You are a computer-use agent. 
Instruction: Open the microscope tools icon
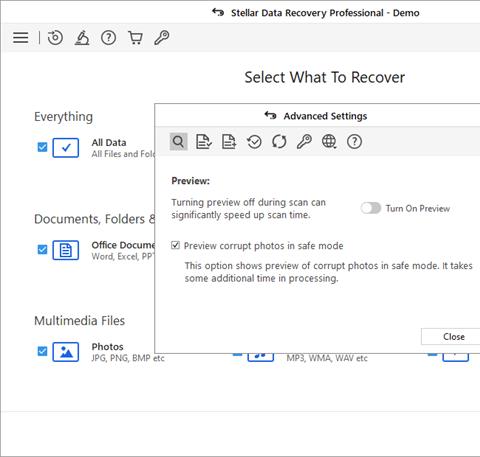tap(82, 37)
